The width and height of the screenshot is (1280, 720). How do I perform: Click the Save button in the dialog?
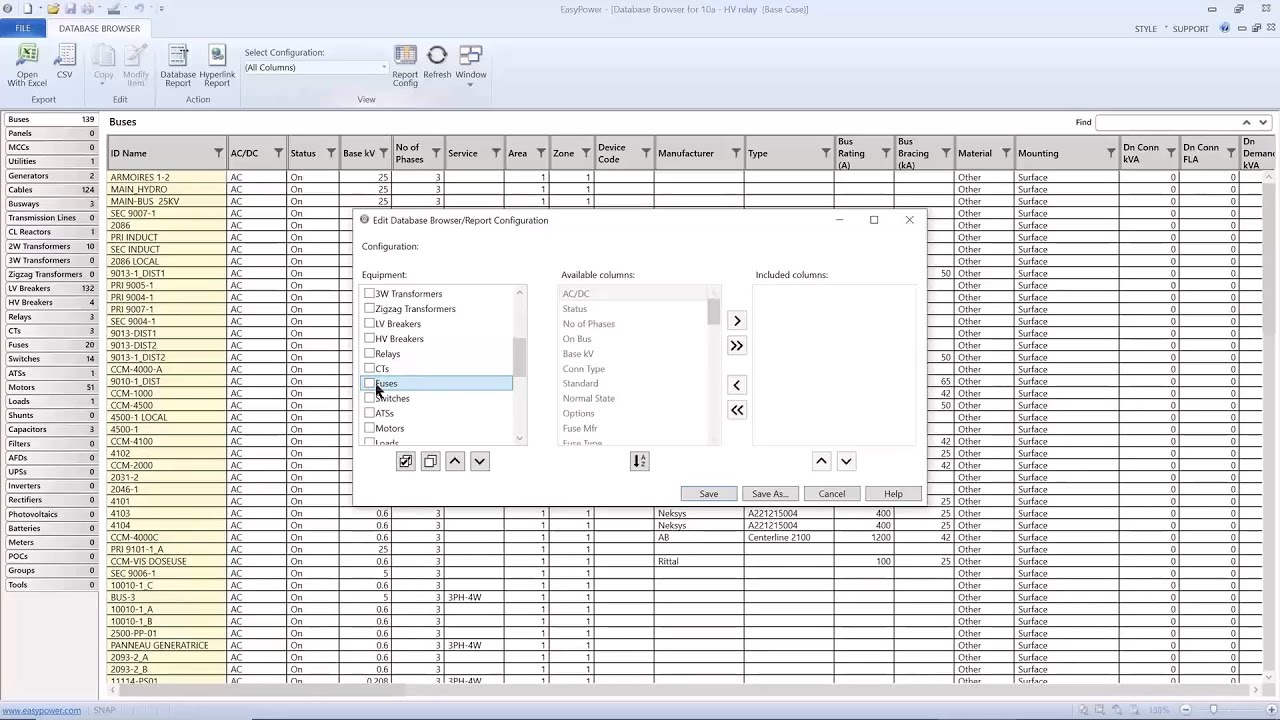point(709,493)
